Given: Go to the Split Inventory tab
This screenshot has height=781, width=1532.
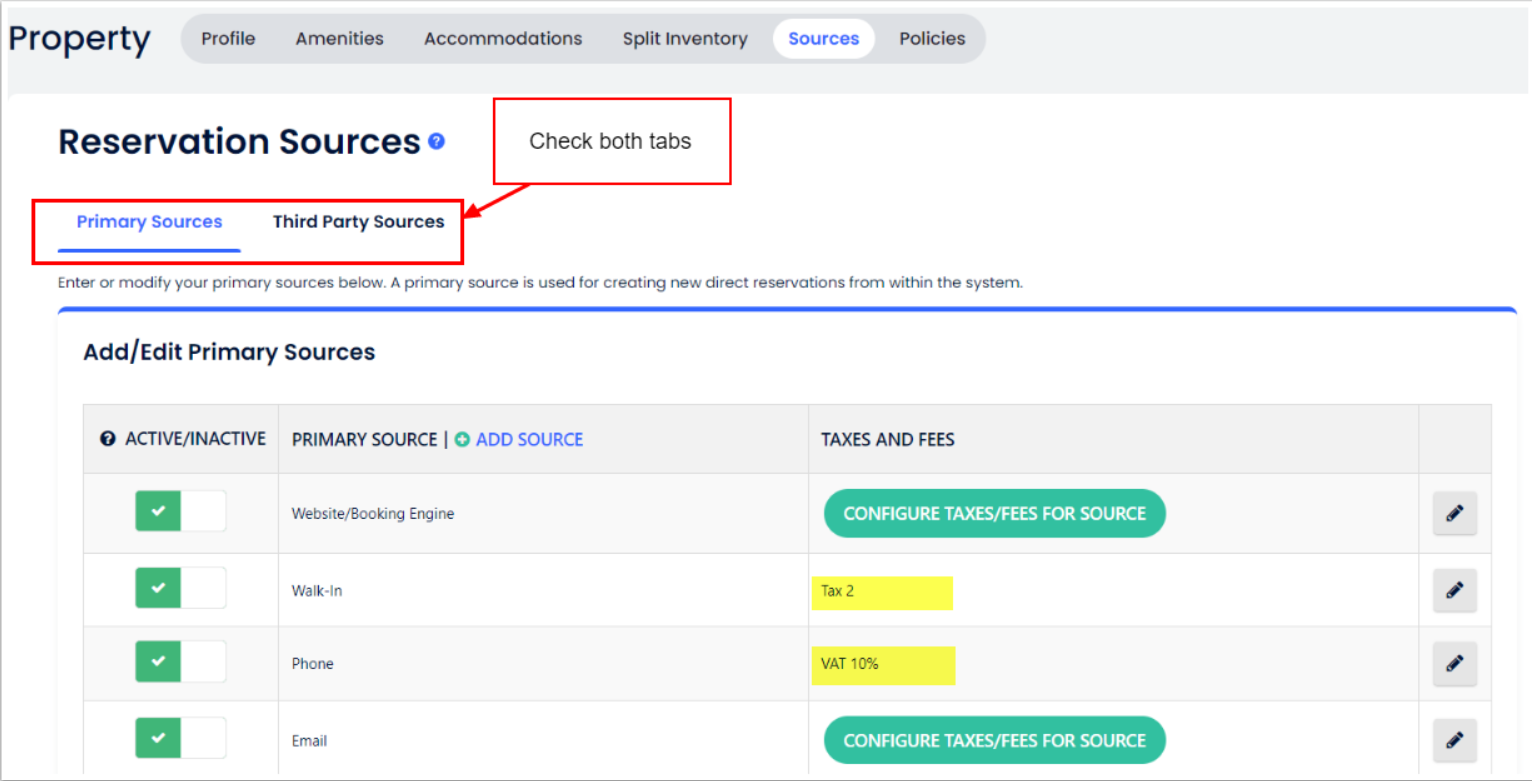Looking at the screenshot, I should [684, 39].
